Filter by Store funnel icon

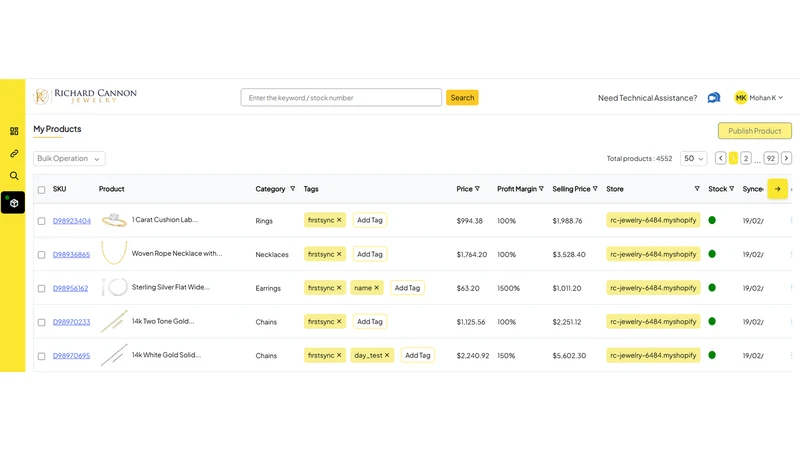697,189
